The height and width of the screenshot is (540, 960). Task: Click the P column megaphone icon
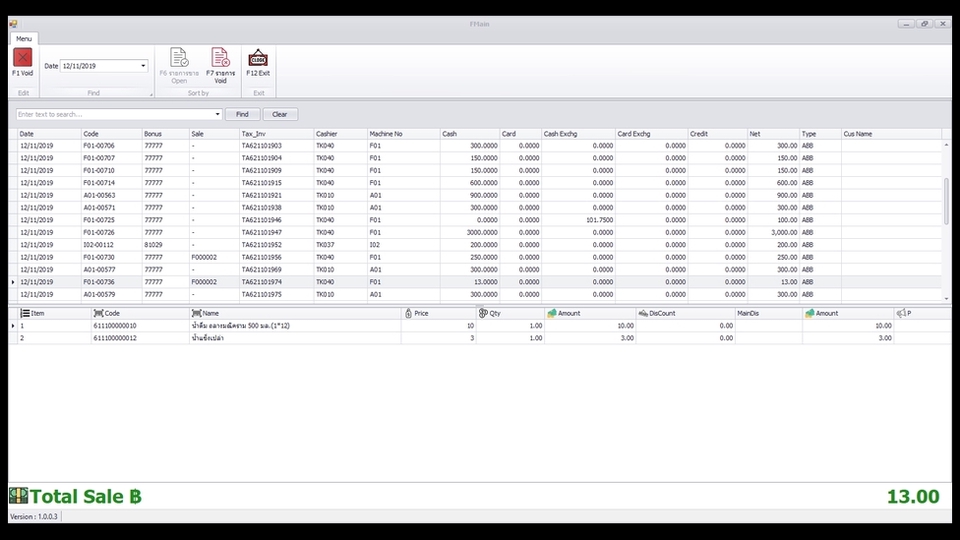[x=901, y=313]
